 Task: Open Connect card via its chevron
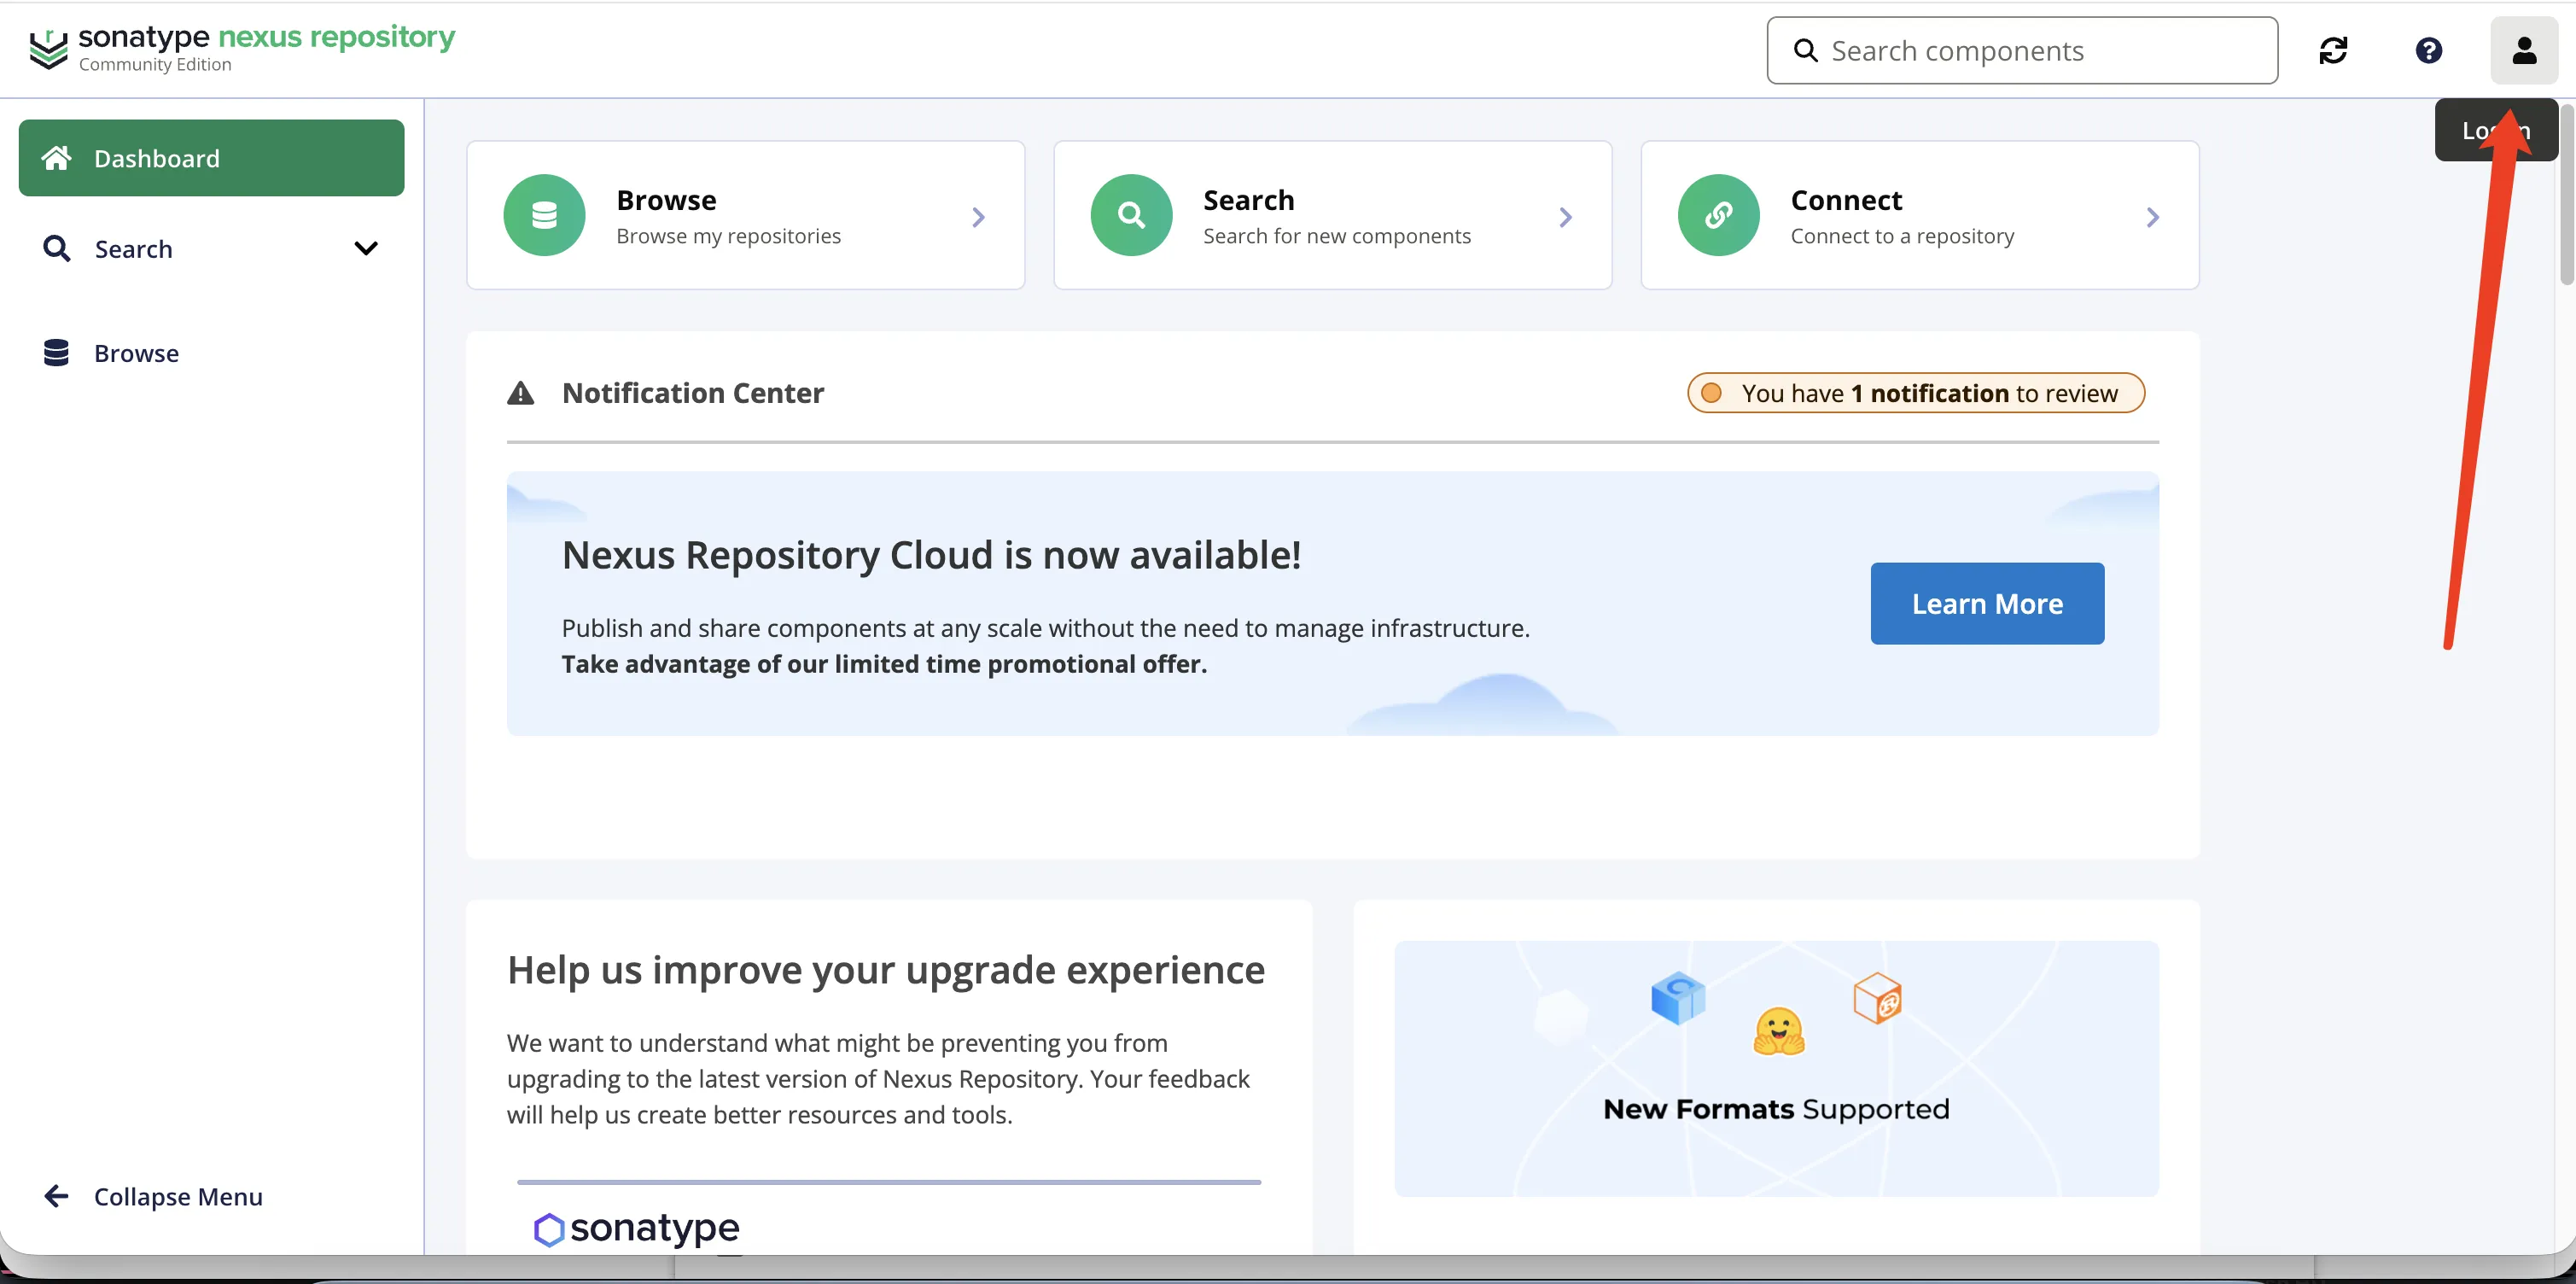2152,217
